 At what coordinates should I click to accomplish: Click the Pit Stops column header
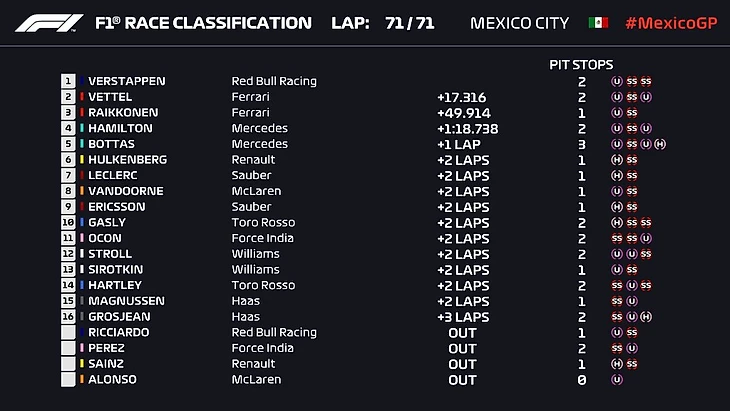pyautogui.click(x=581, y=65)
